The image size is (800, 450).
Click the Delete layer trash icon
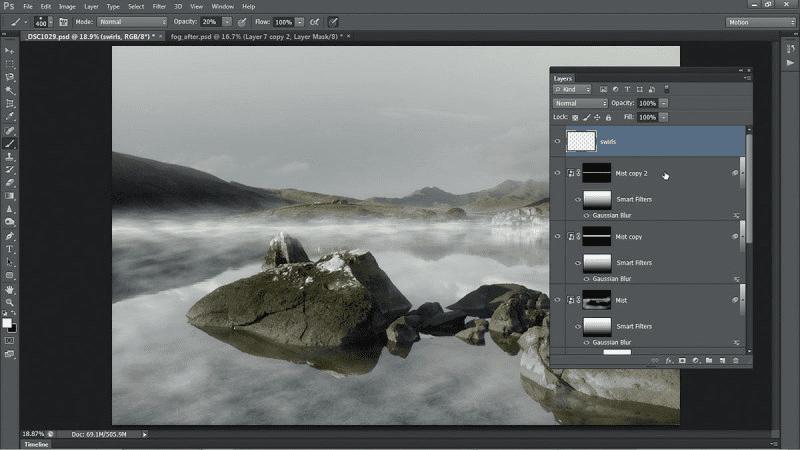click(x=736, y=360)
